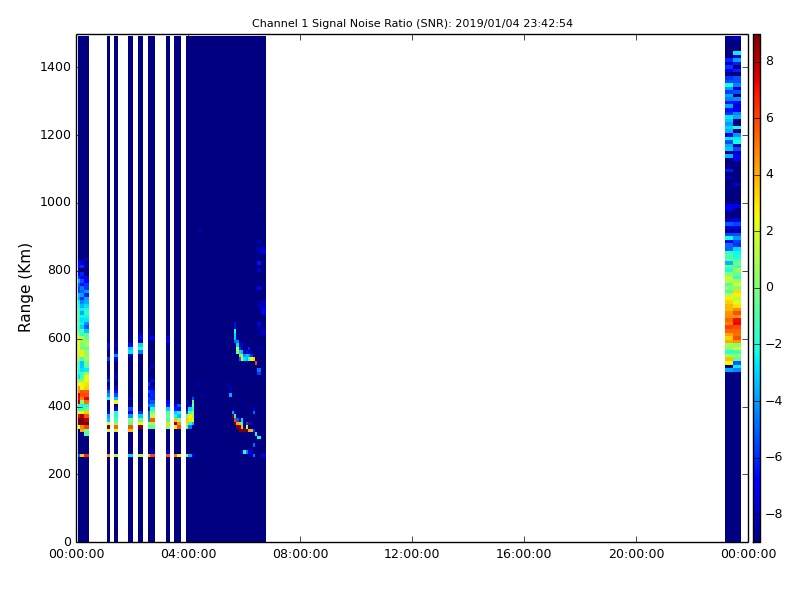Viewport: 800px width, 600px height.
Task: Click the green midpoint of the SNR colorbar
Action: [757, 288]
